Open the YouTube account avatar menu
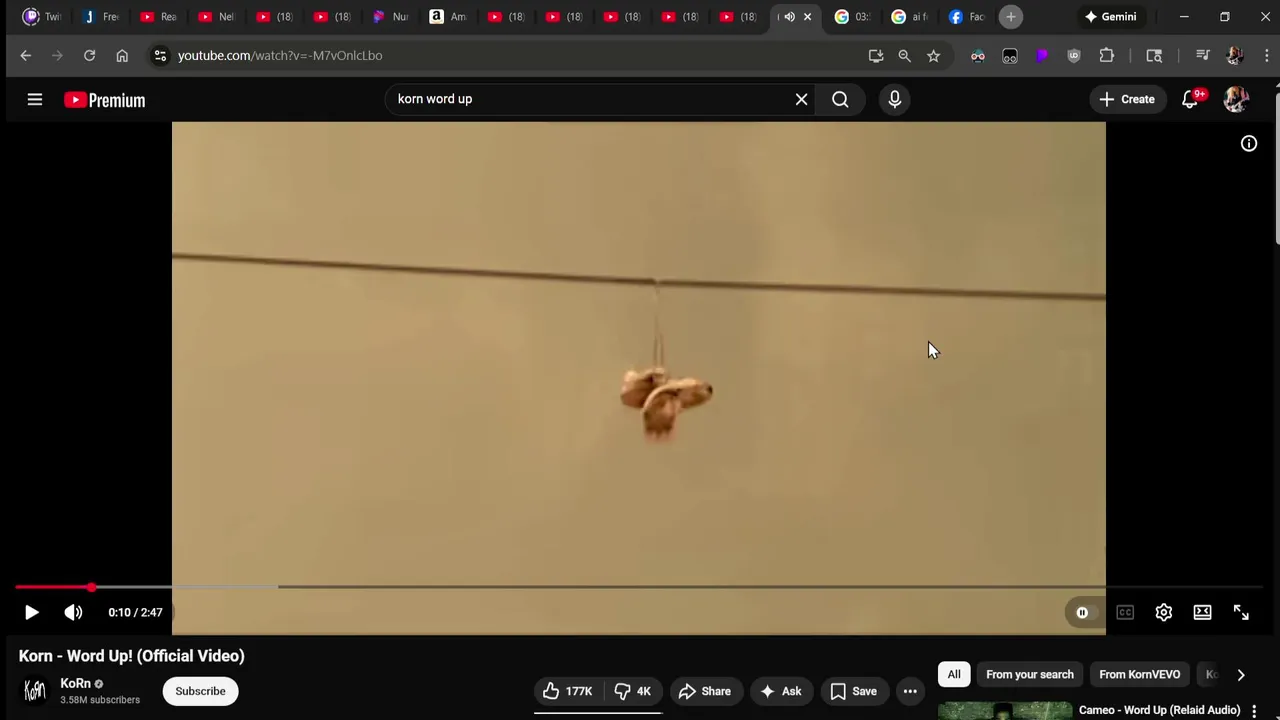The width and height of the screenshot is (1280, 720). tap(1236, 99)
